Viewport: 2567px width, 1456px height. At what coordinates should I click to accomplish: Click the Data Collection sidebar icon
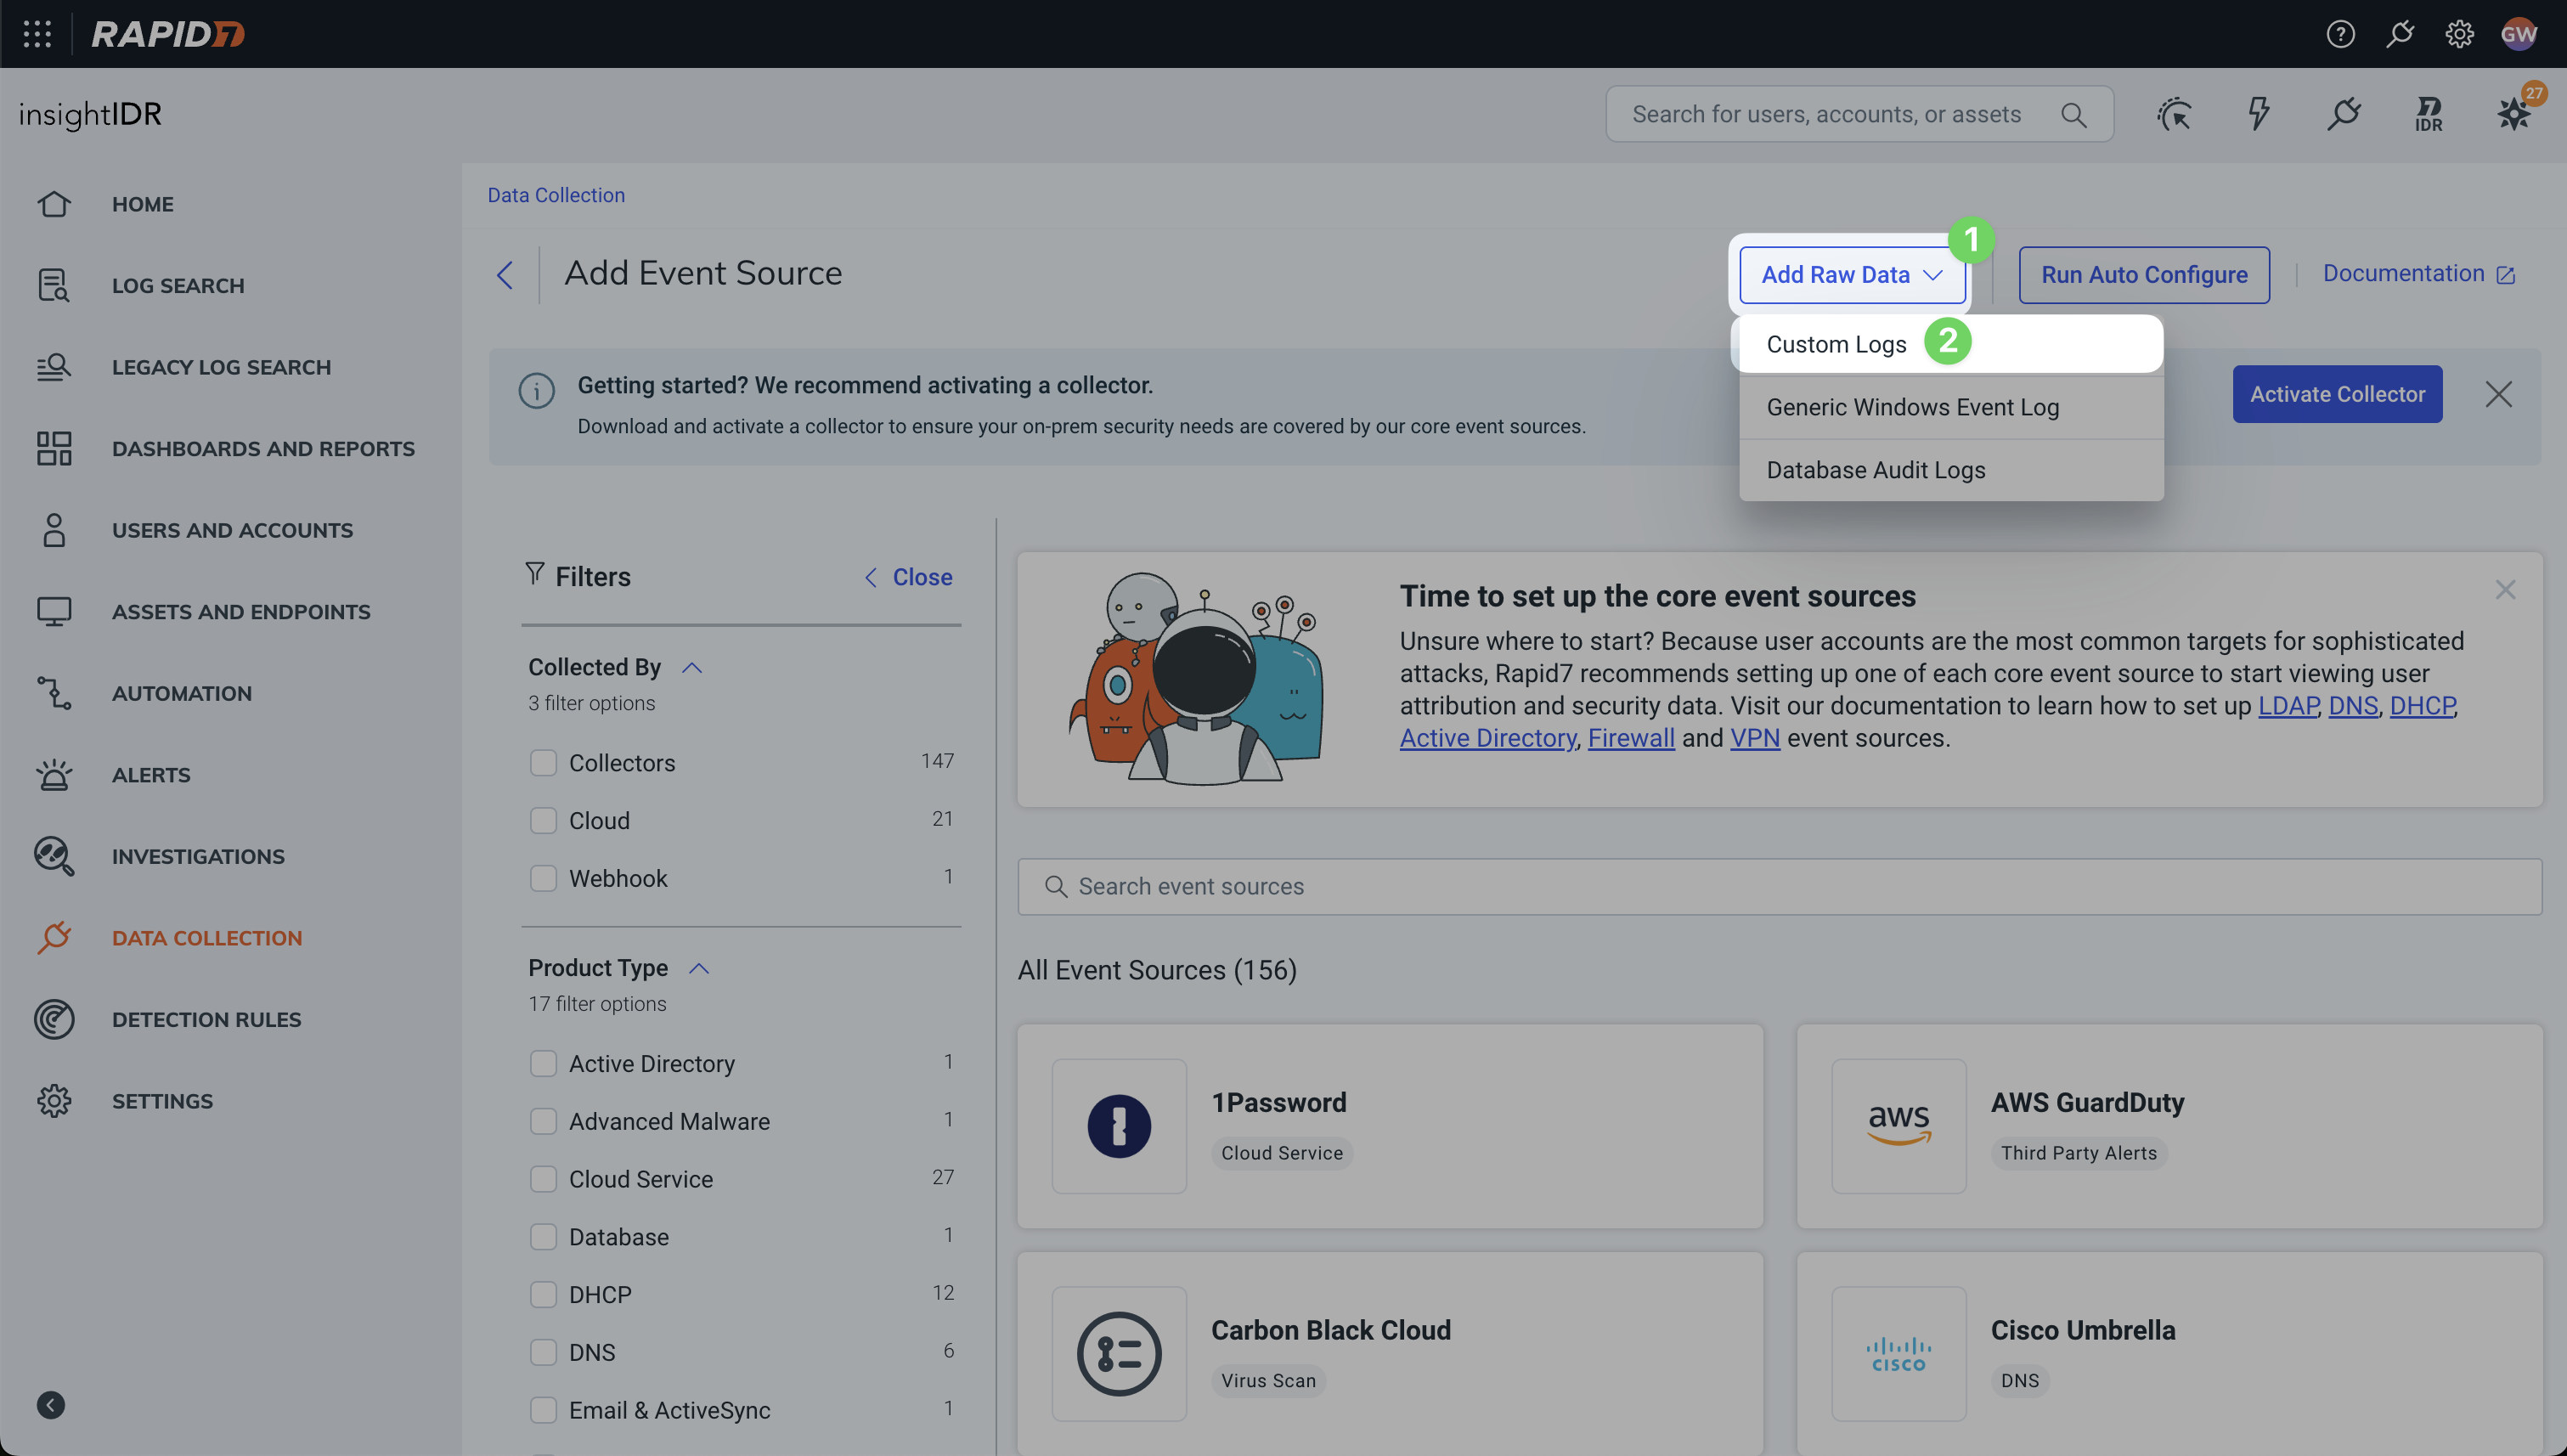pos(54,937)
